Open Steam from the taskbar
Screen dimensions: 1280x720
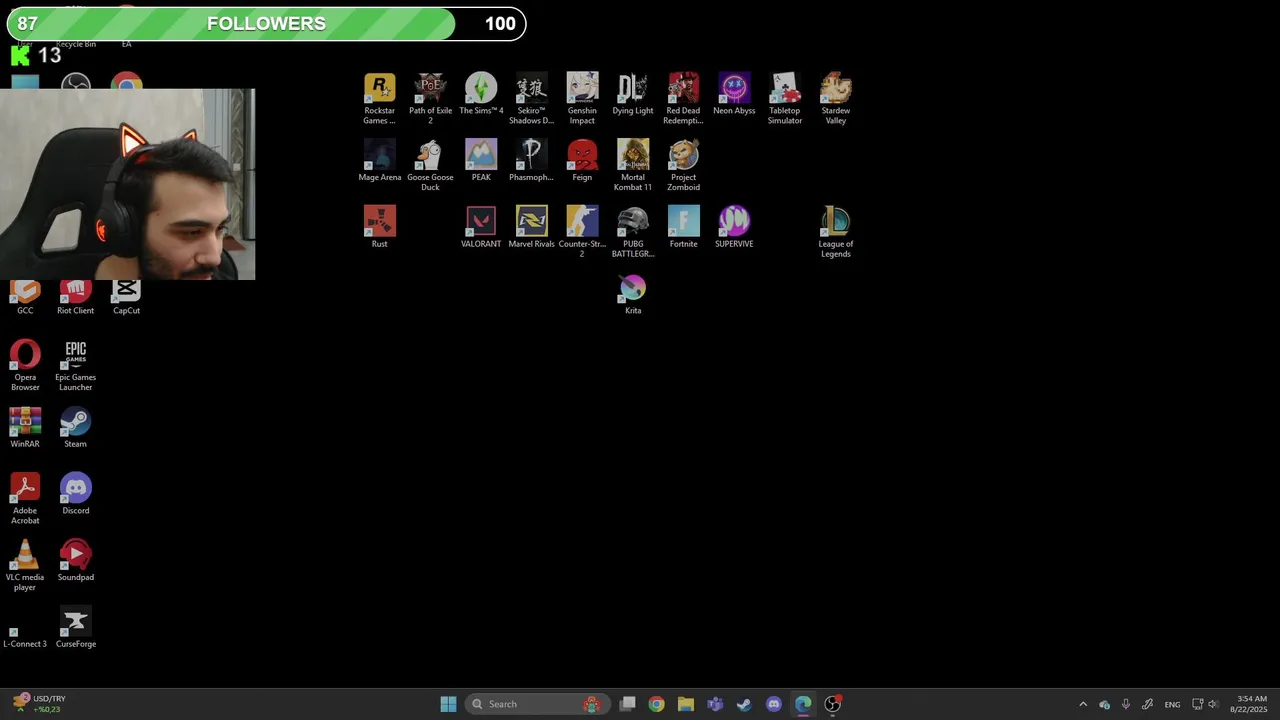point(744,704)
